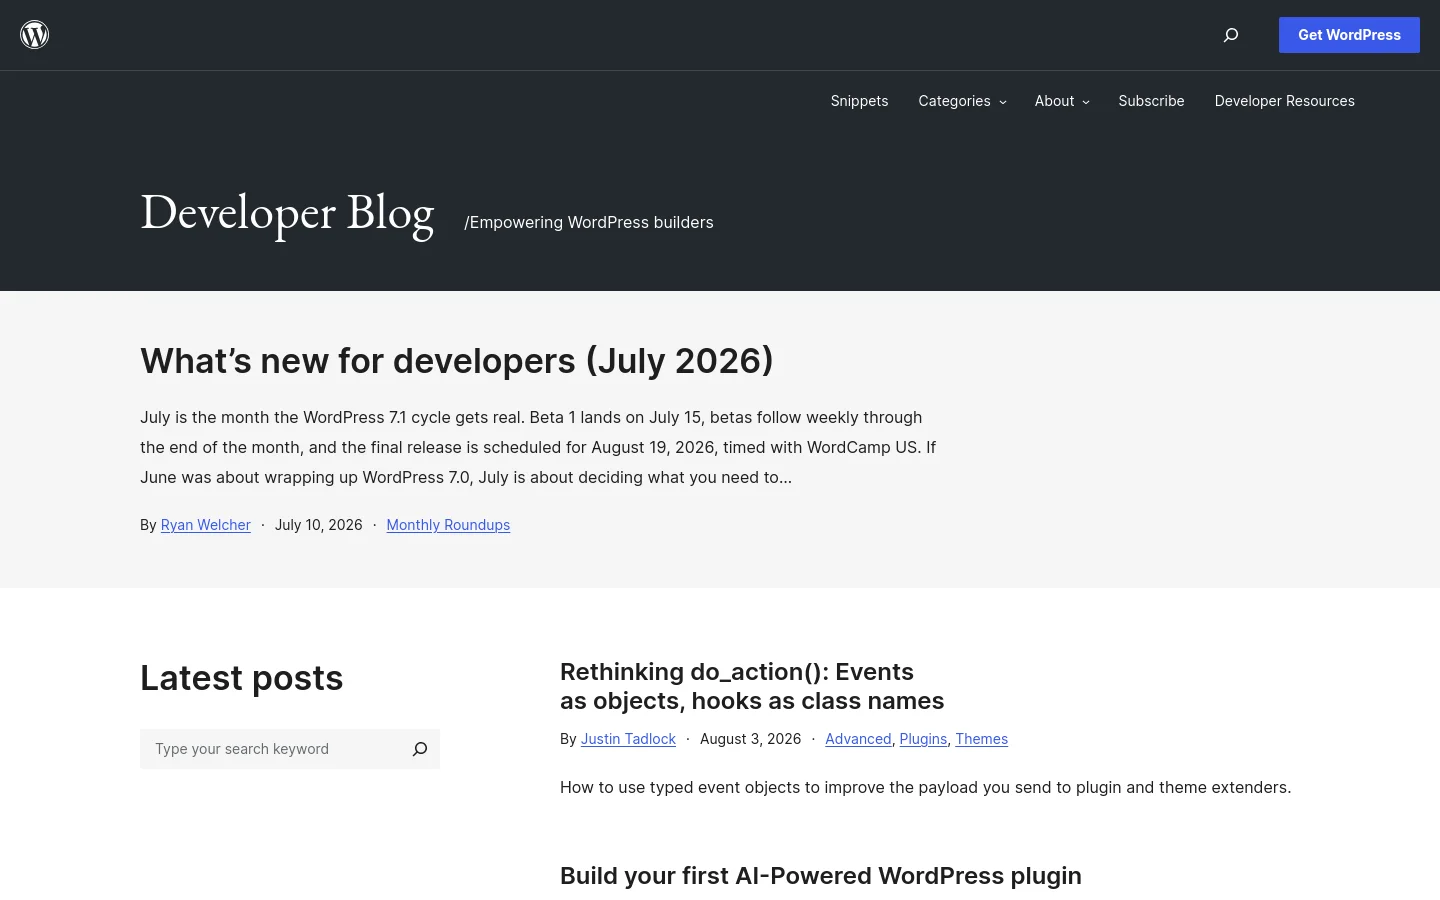Focus the "Type your search keyword" field
This screenshot has height=900, width=1440.
[270, 749]
